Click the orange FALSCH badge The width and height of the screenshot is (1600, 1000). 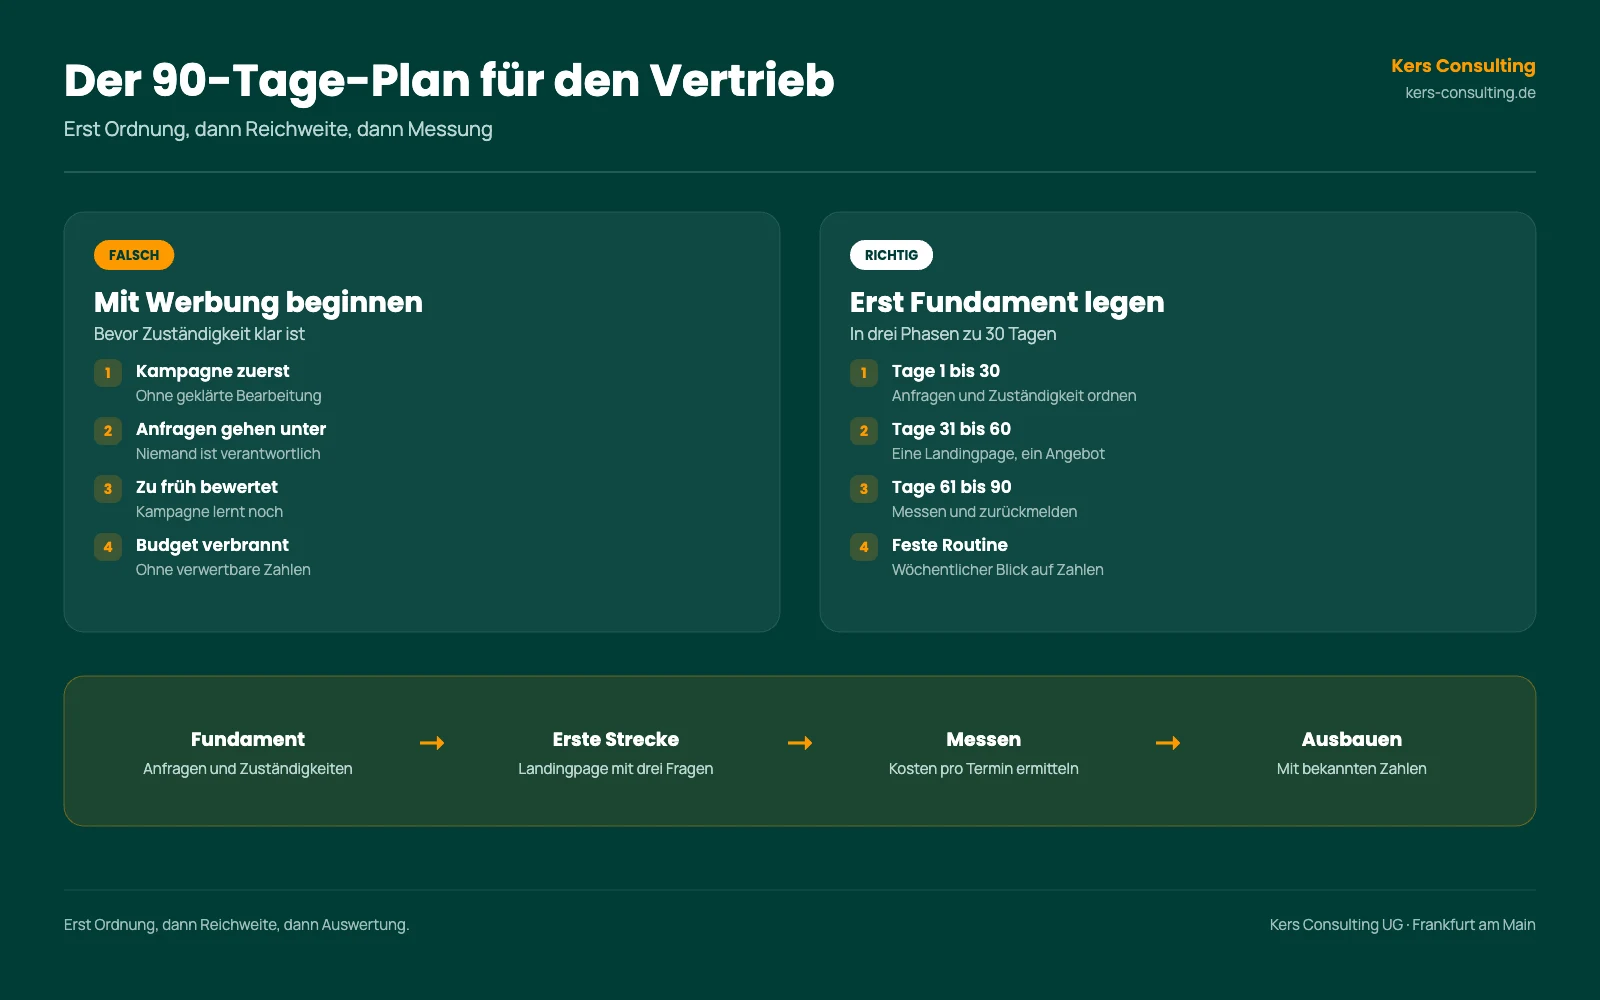pyautogui.click(x=134, y=255)
